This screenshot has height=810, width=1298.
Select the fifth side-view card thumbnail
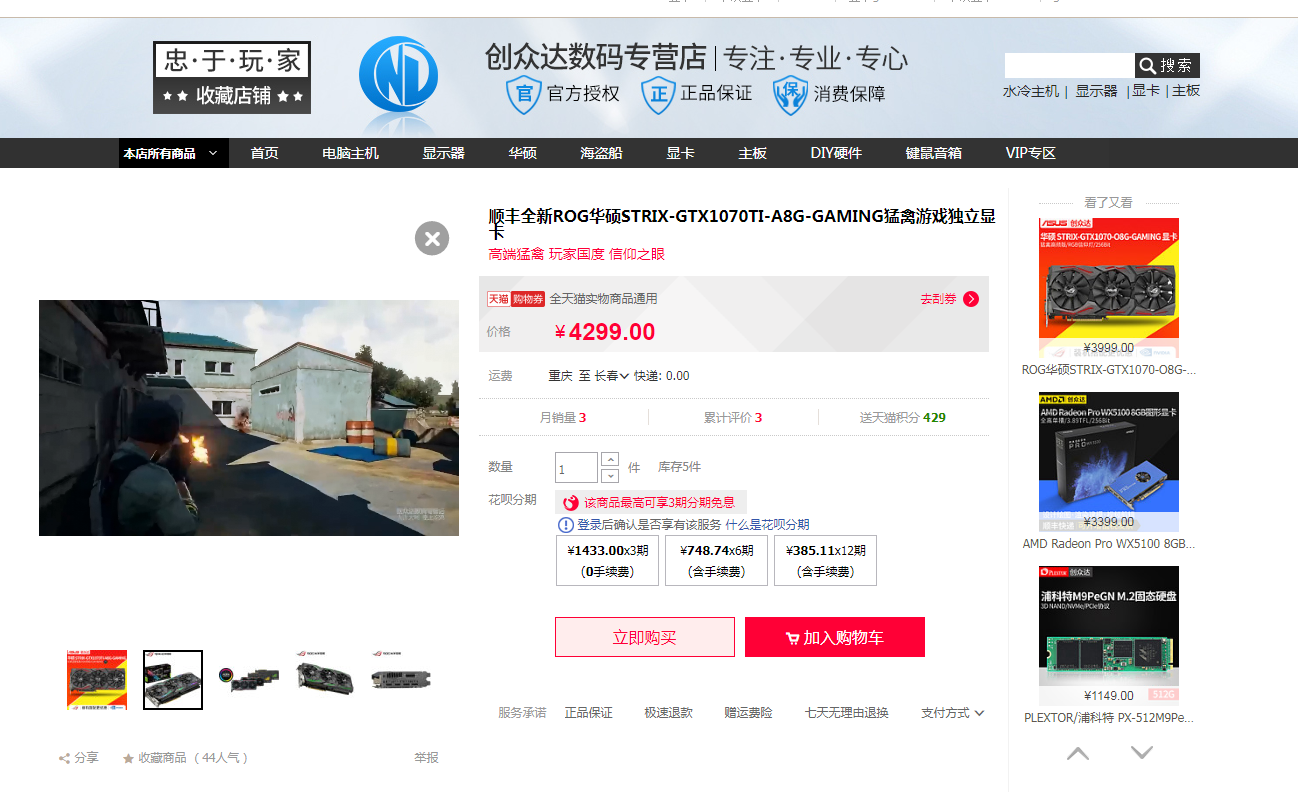tap(401, 680)
